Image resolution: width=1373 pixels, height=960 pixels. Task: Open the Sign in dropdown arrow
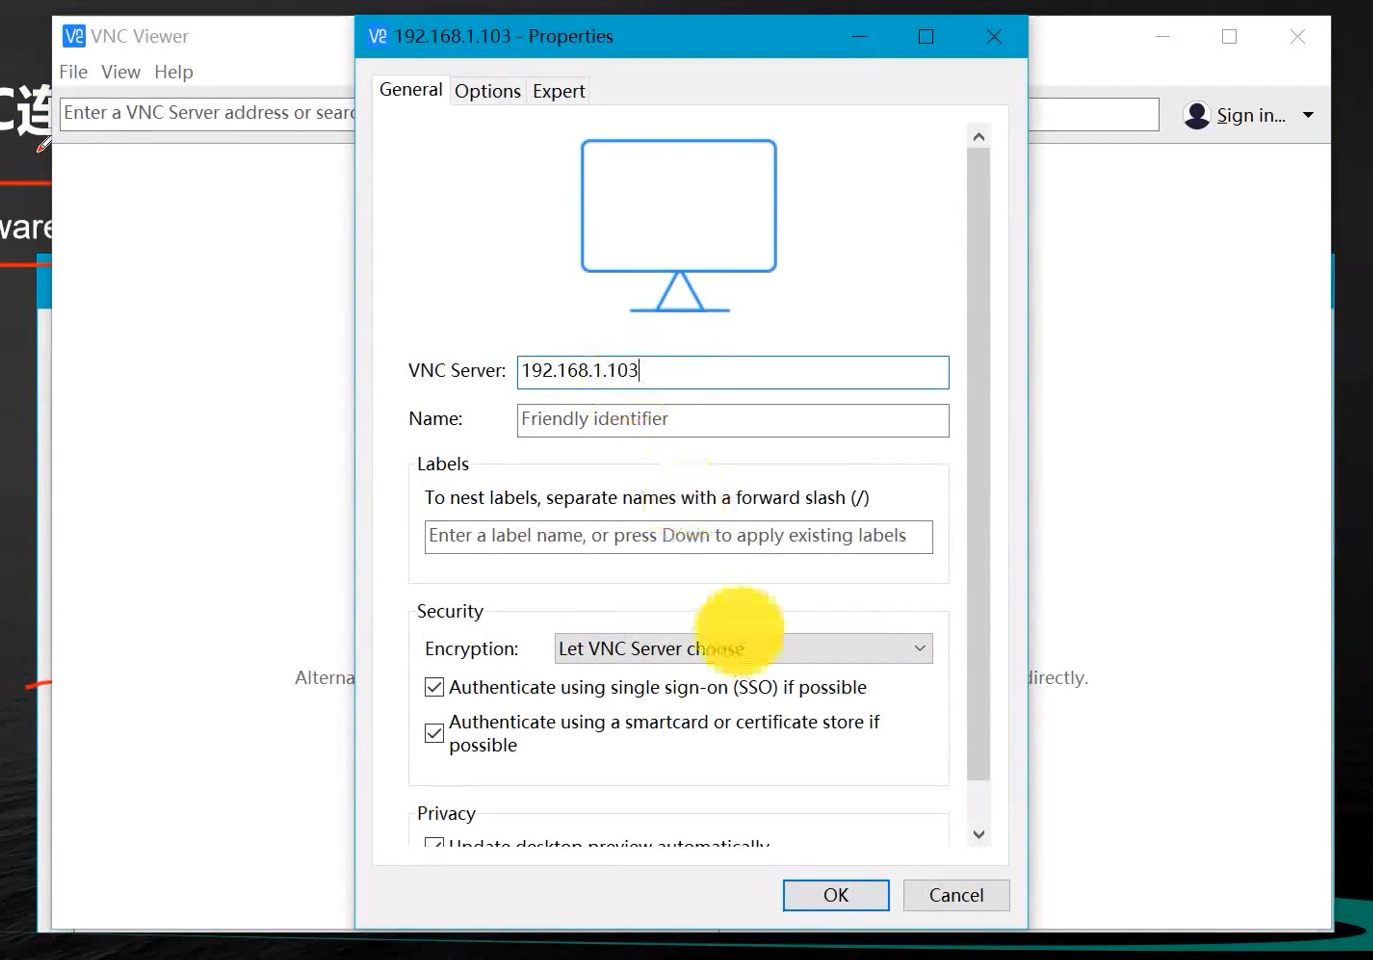click(1308, 116)
